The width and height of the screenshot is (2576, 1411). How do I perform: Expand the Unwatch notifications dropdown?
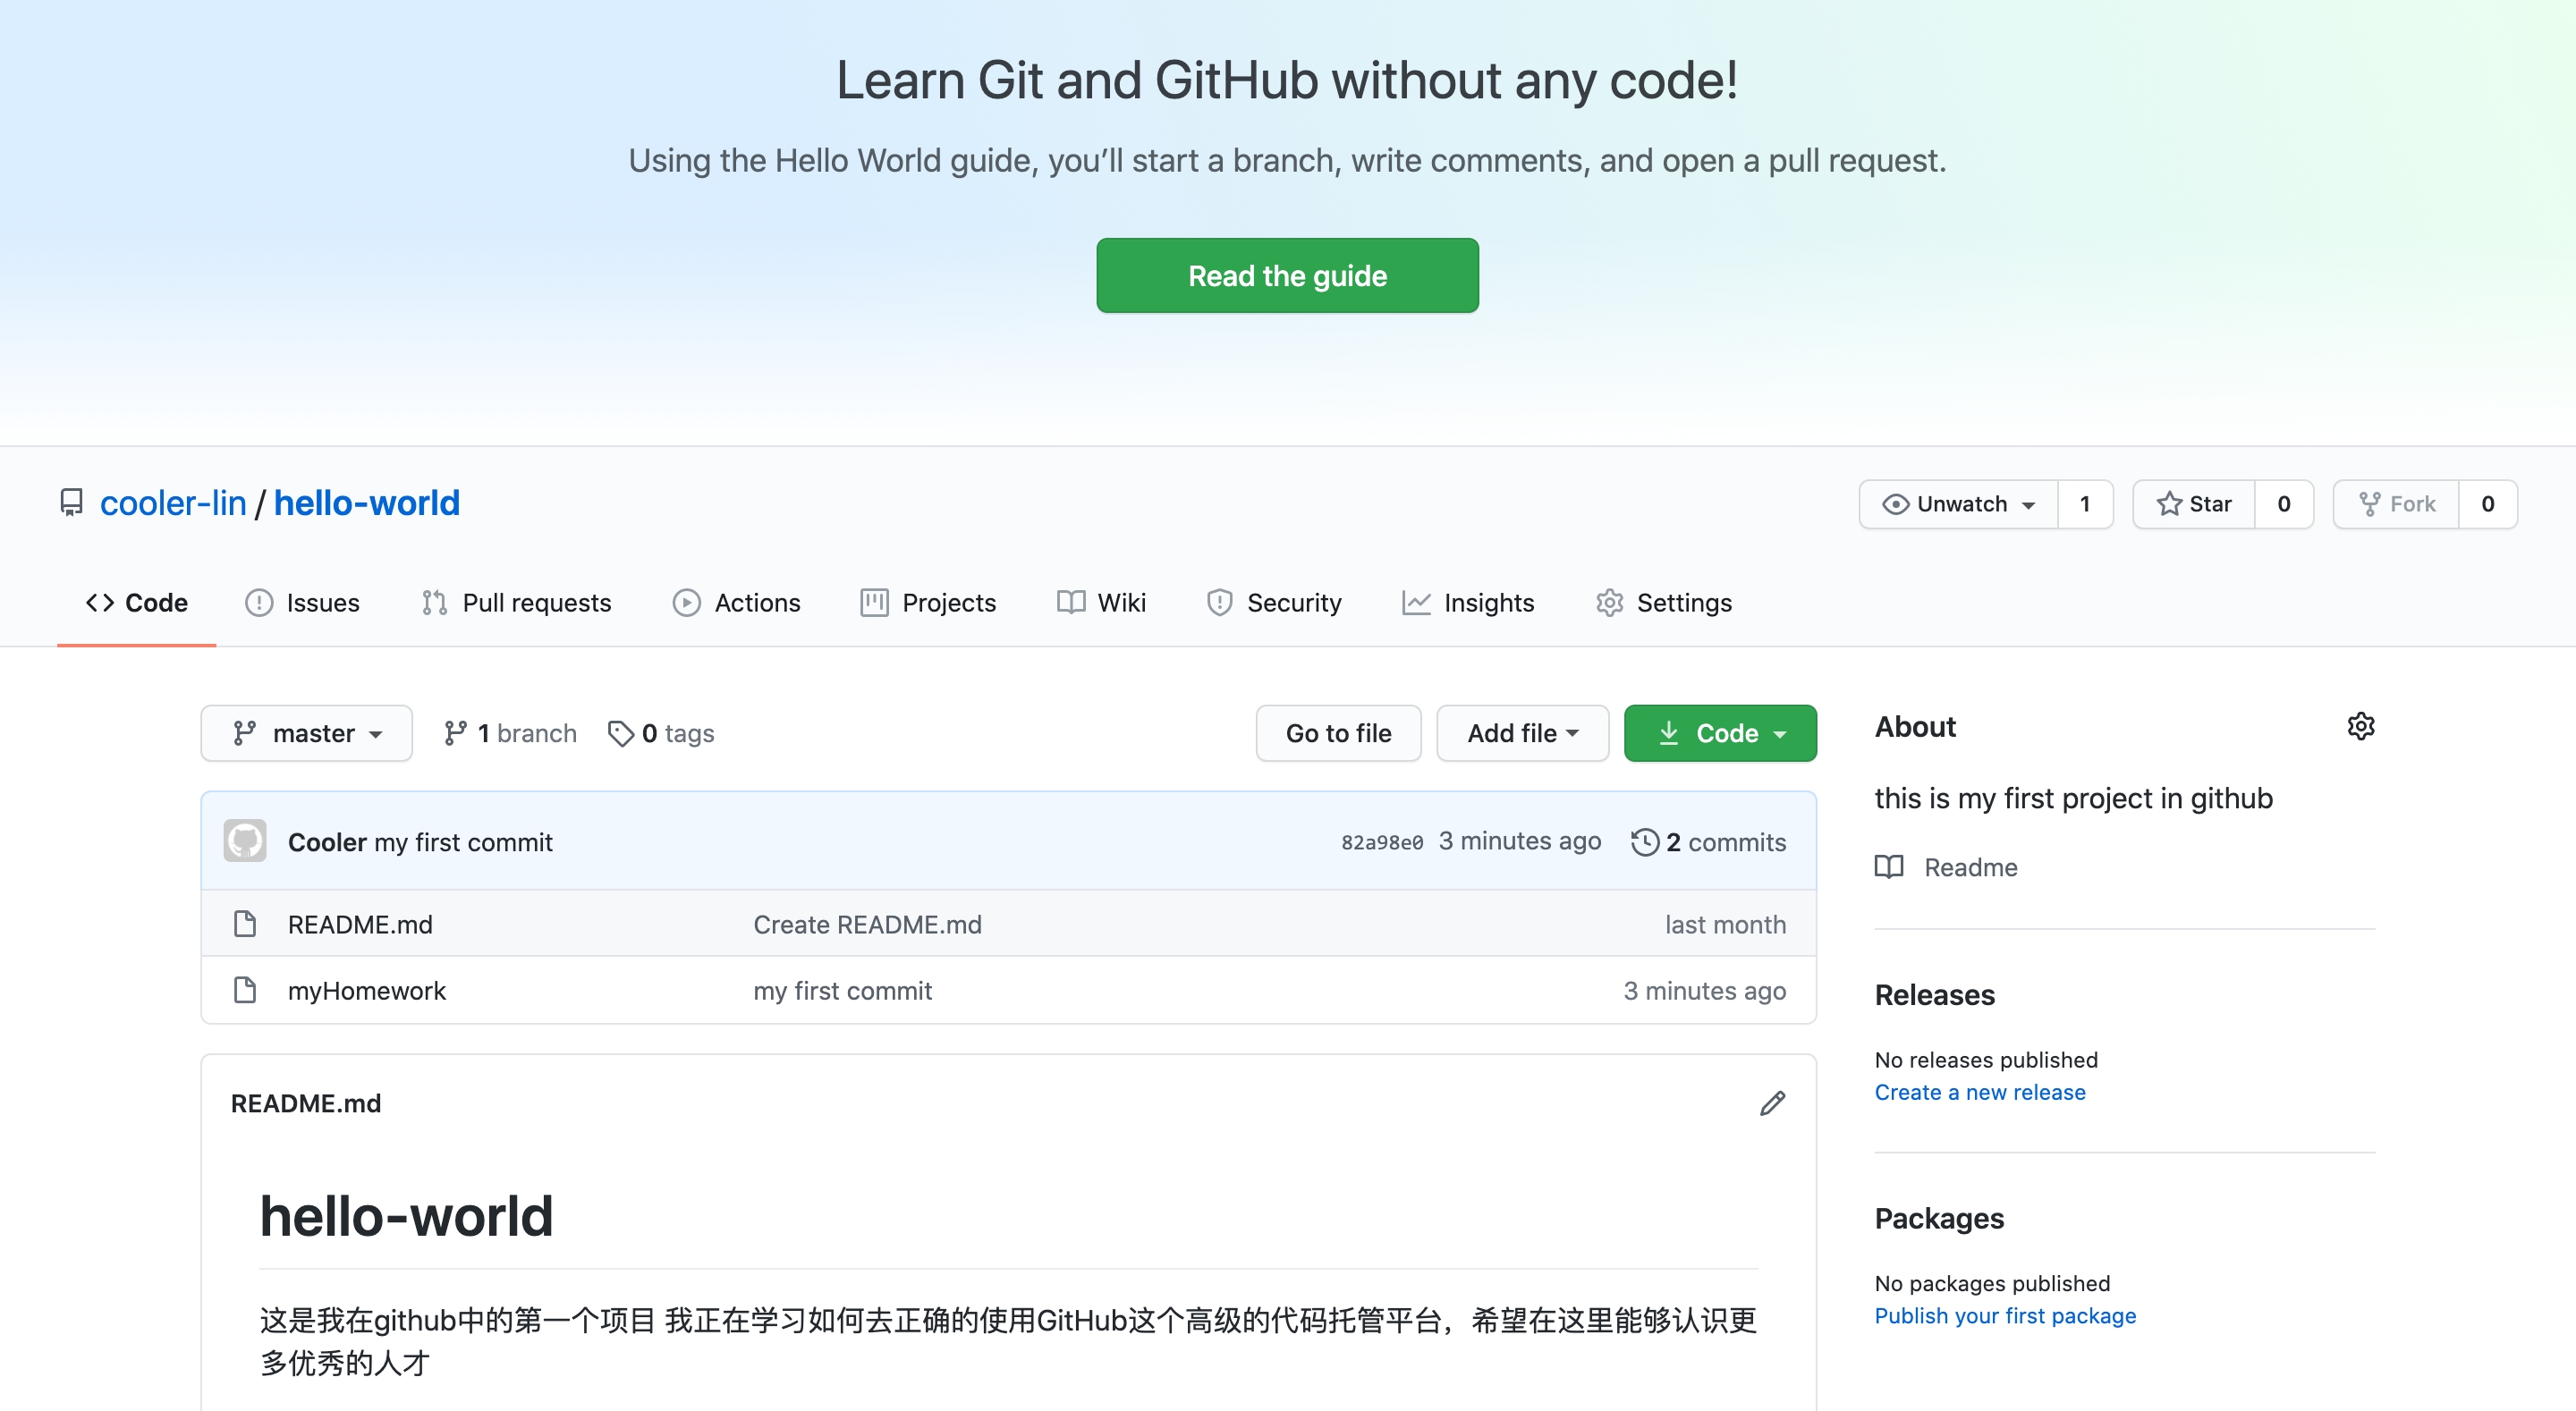click(x=1958, y=504)
